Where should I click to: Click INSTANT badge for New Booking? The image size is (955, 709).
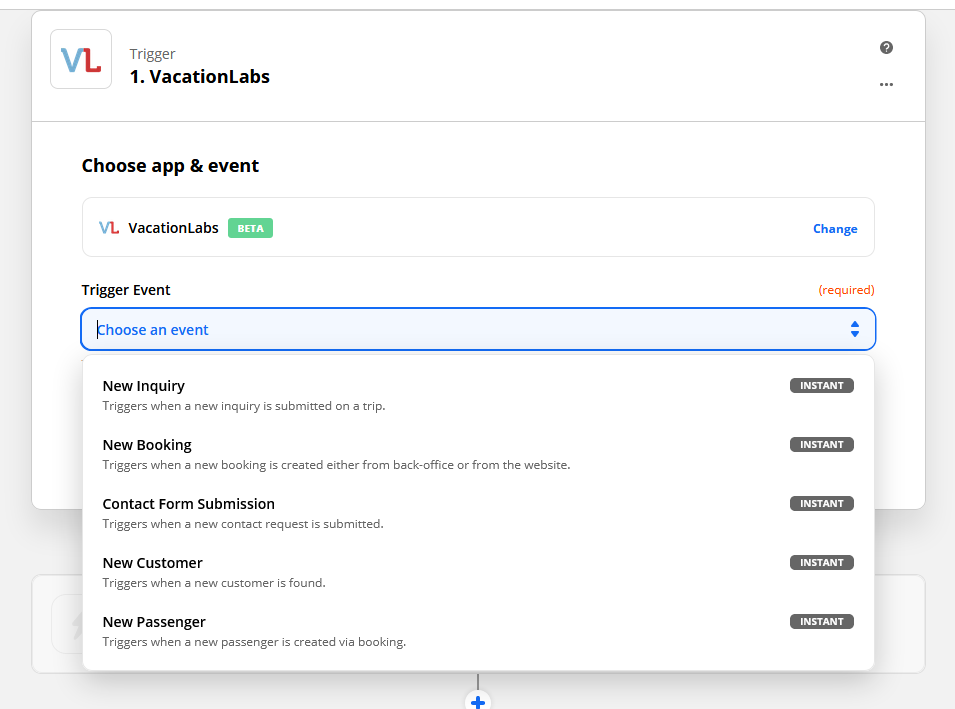822,445
